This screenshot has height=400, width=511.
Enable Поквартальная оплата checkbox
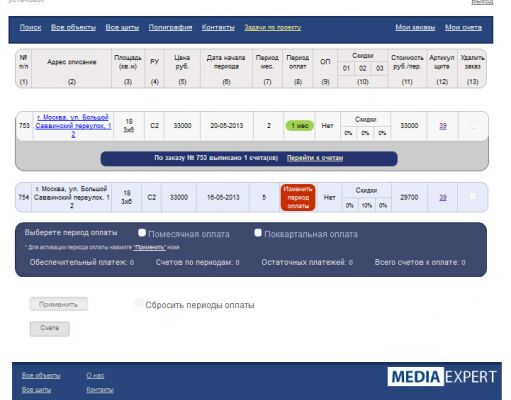[x=258, y=233]
